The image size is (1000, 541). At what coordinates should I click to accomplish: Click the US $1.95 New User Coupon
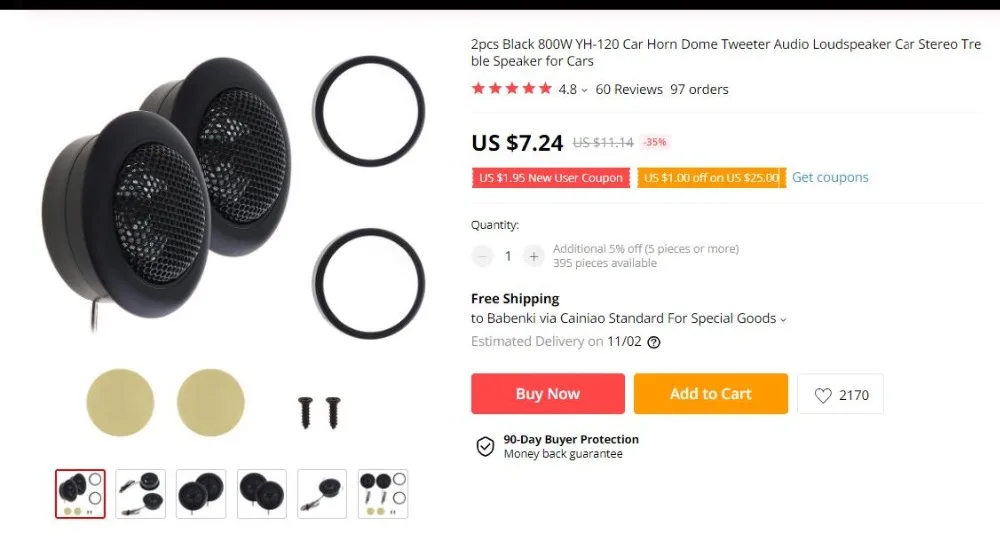551,178
